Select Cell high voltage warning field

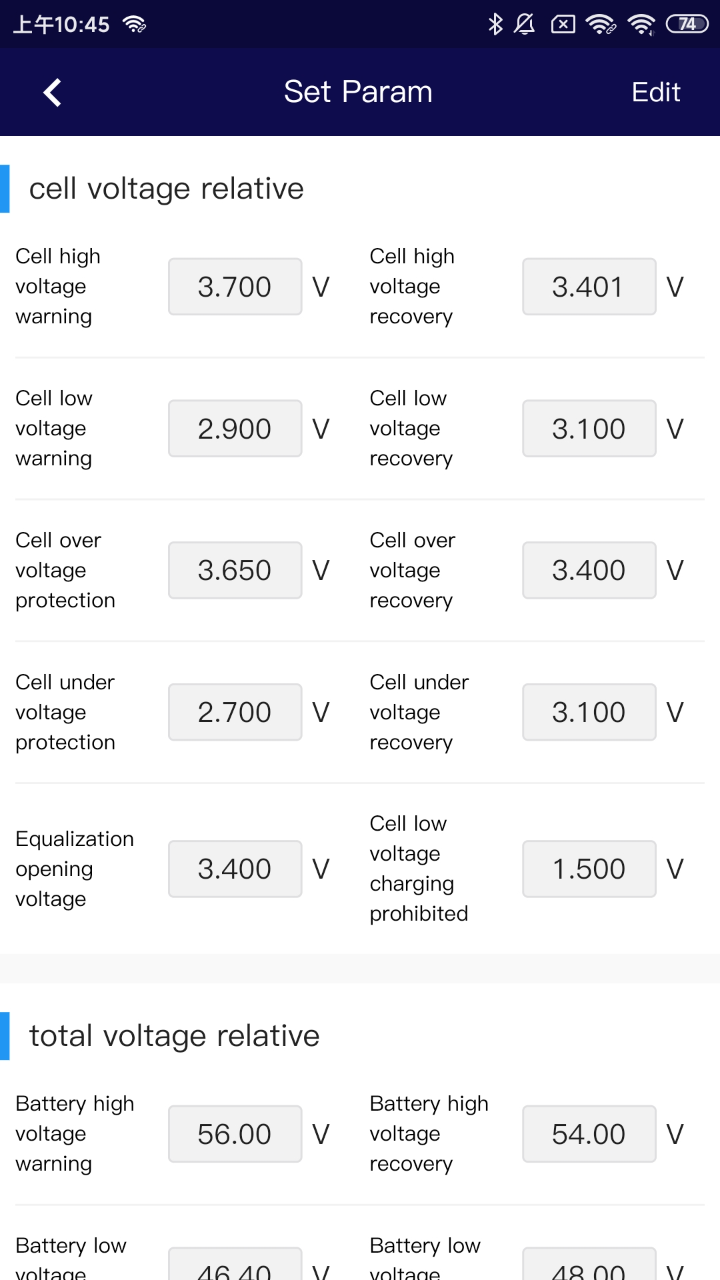click(235, 287)
